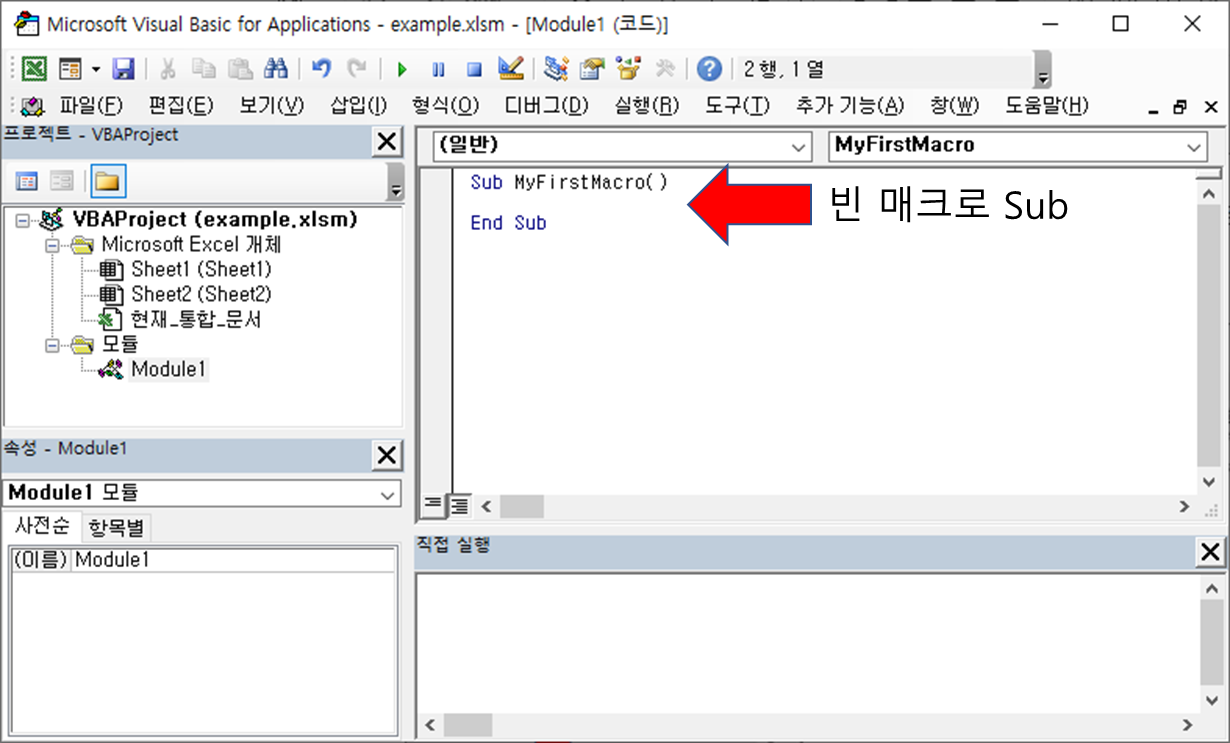Open the 추가 기능(A) menu
The height and width of the screenshot is (743, 1230).
849,106
